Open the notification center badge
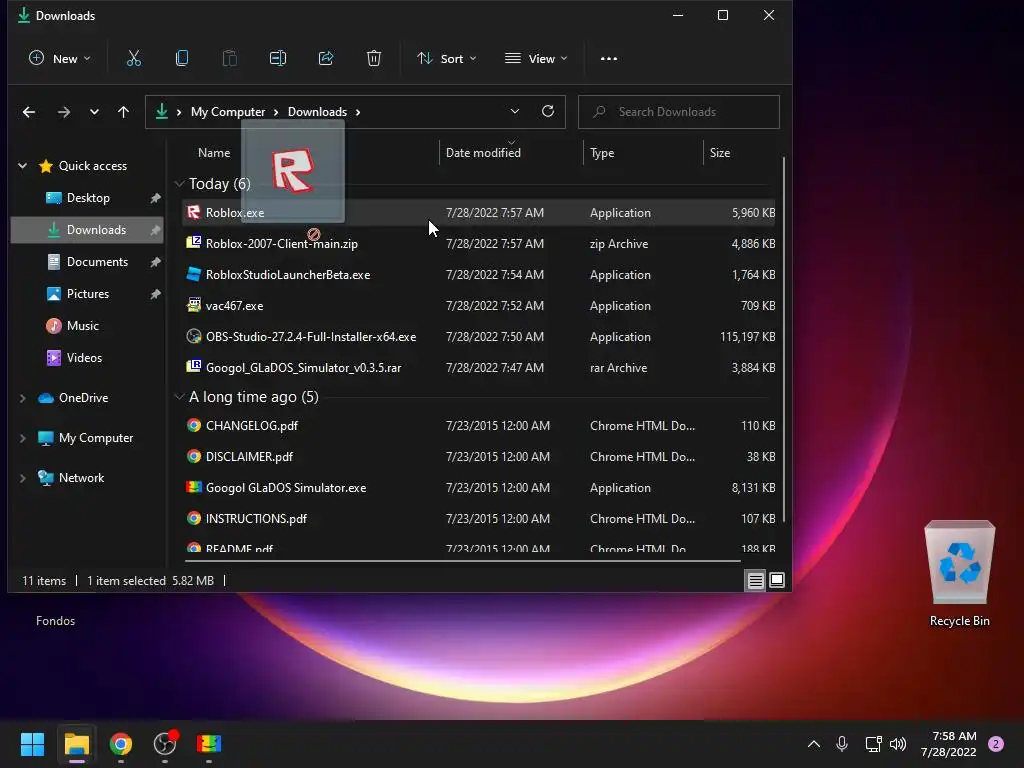The height and width of the screenshot is (768, 1024). tap(996, 744)
